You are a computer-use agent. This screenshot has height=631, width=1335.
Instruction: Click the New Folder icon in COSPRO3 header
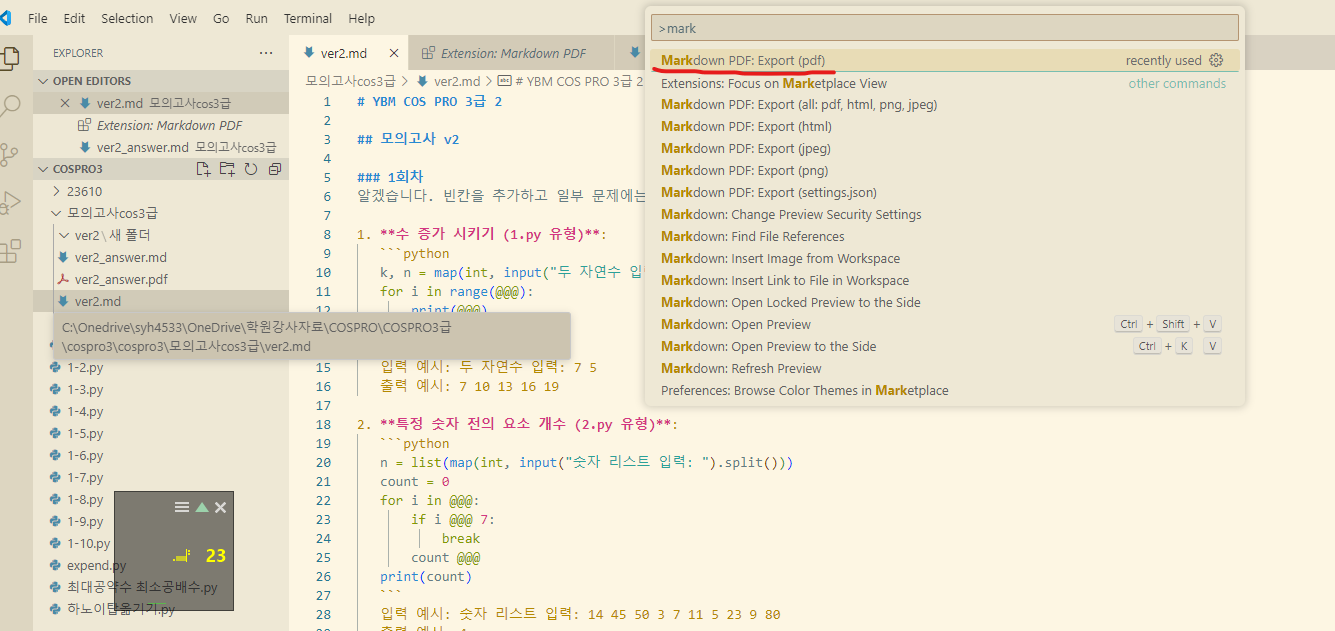point(228,169)
